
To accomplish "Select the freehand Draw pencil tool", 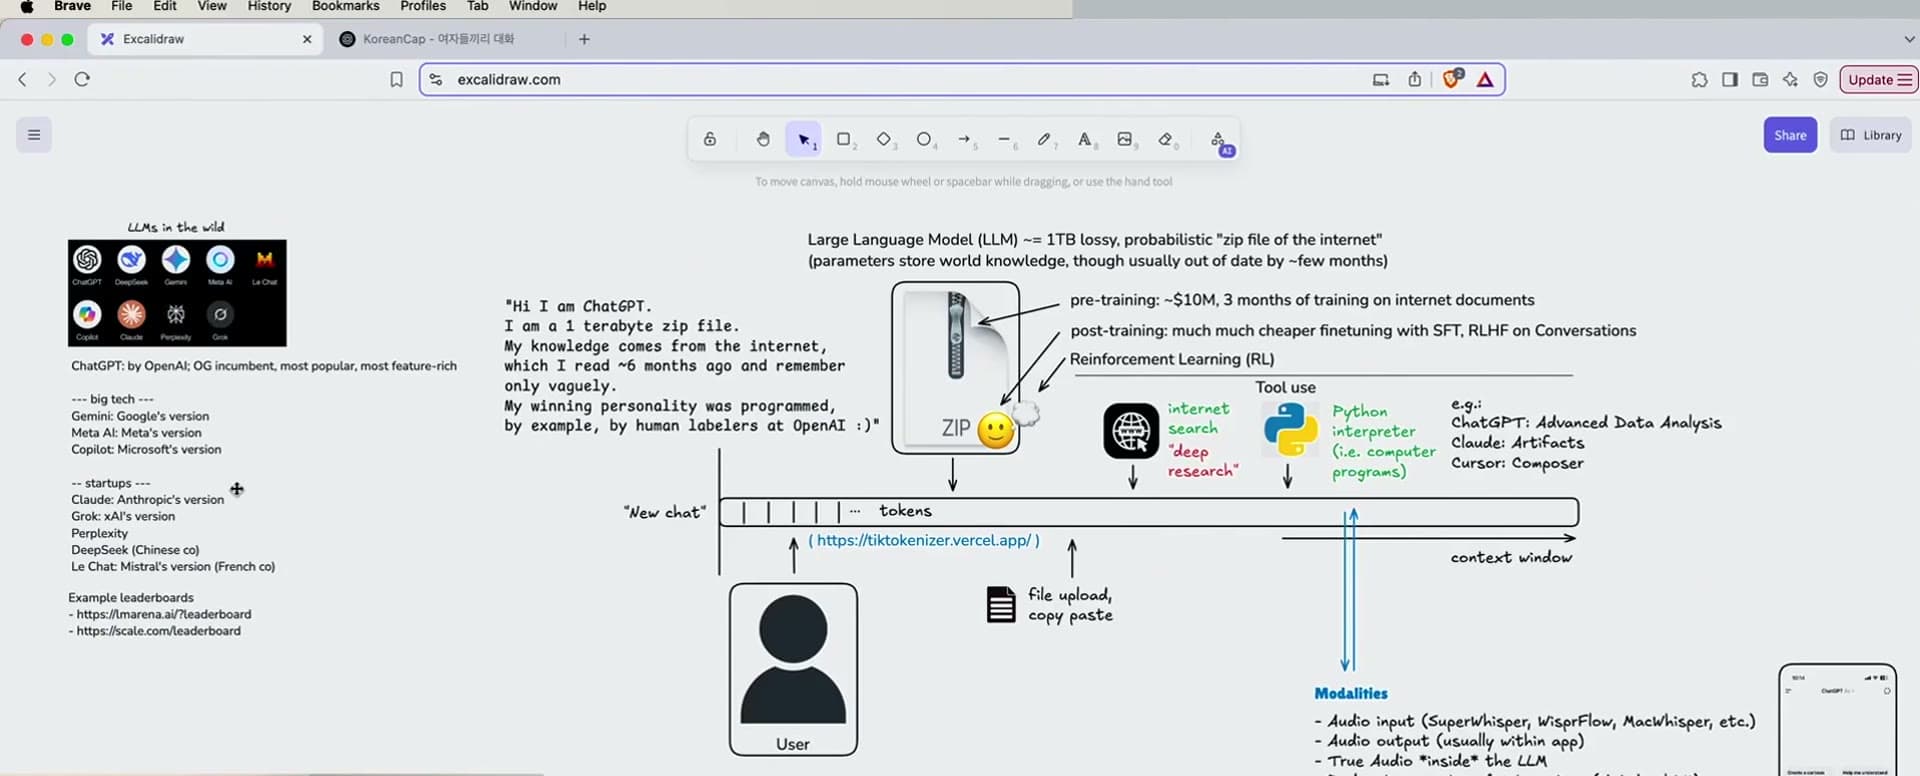I will pyautogui.click(x=1044, y=139).
